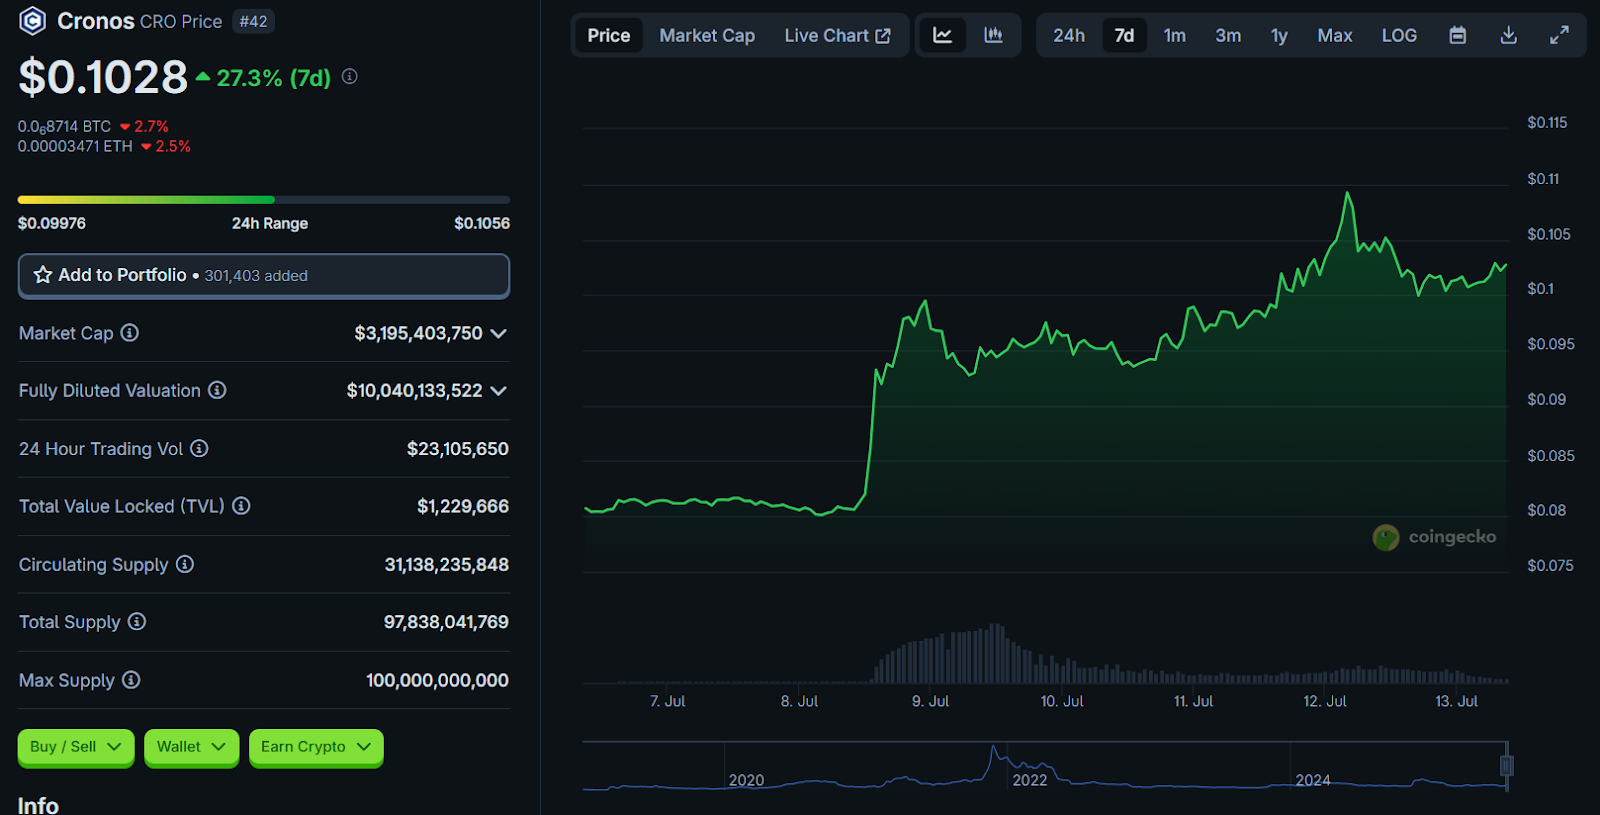Image resolution: width=1600 pixels, height=815 pixels.
Task: Switch to line chart view icon
Action: (x=942, y=35)
